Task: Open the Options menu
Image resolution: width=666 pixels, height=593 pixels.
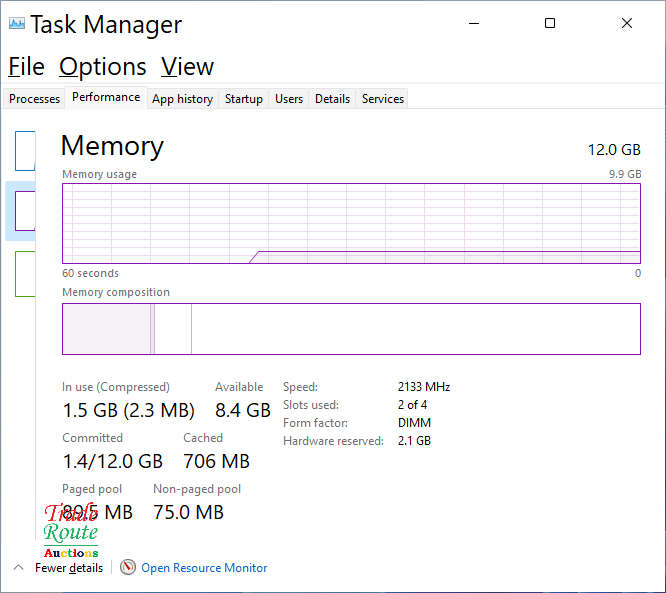Action: tap(103, 67)
